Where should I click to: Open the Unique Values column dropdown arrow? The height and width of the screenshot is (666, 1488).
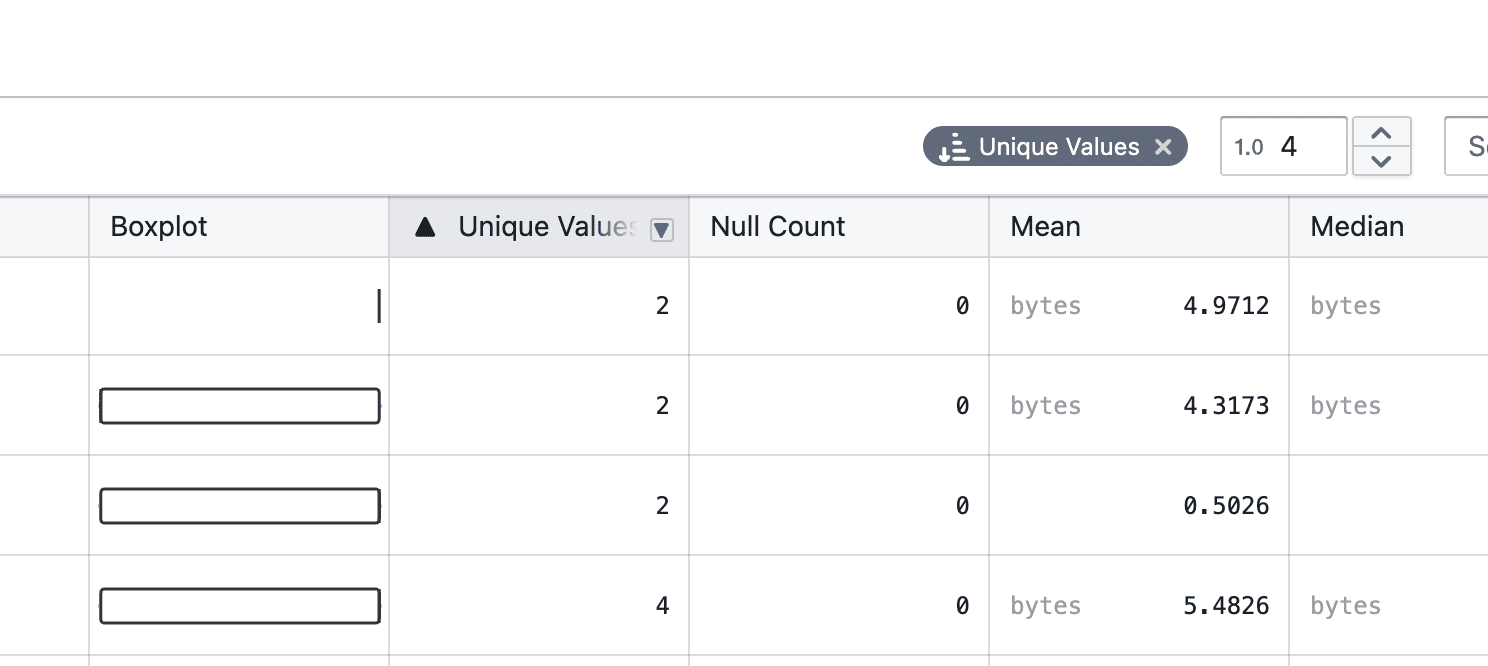pyautogui.click(x=661, y=229)
